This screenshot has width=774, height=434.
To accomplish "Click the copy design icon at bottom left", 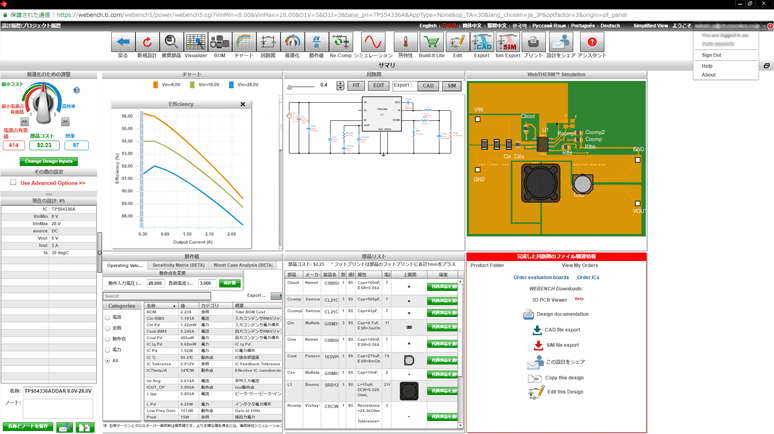I will pyautogui.click(x=84, y=427).
